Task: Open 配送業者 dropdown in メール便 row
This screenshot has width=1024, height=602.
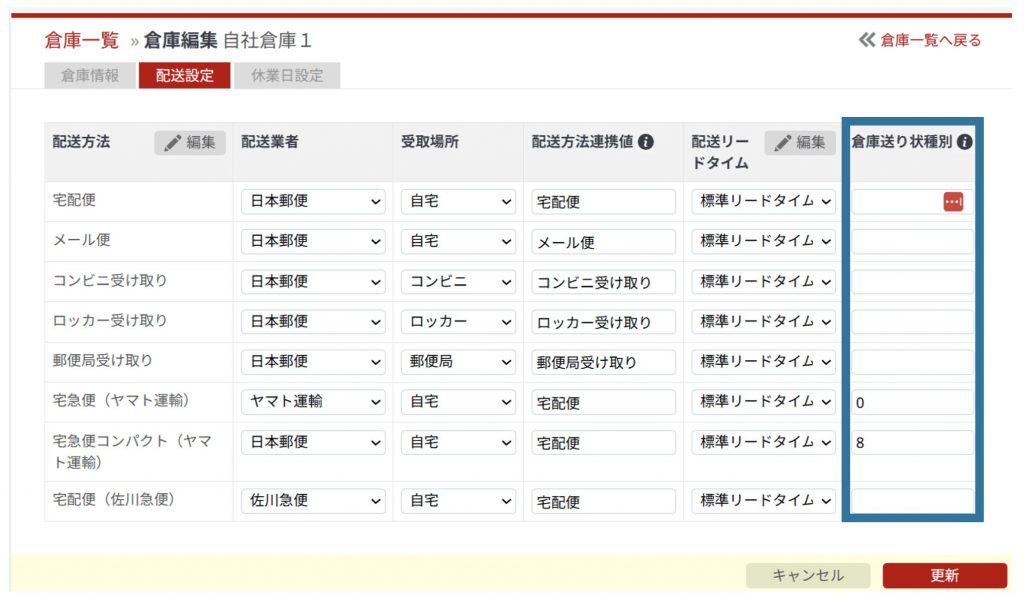Action: tap(313, 242)
